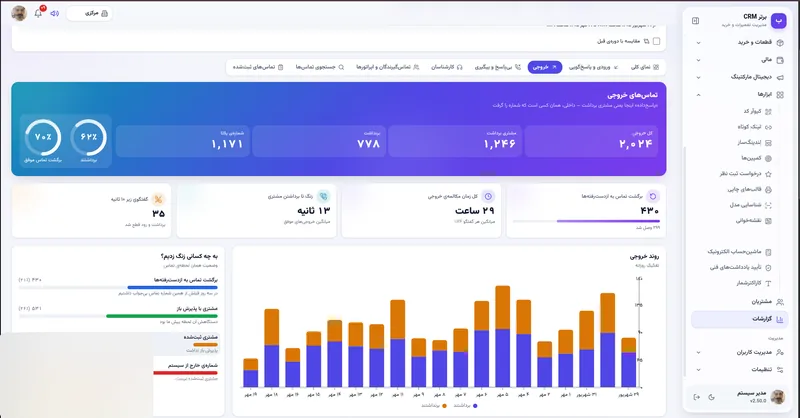The width and height of the screenshot is (800, 418).
Task: Open جستجوی تماس‌ها tab
Action: click(320, 67)
